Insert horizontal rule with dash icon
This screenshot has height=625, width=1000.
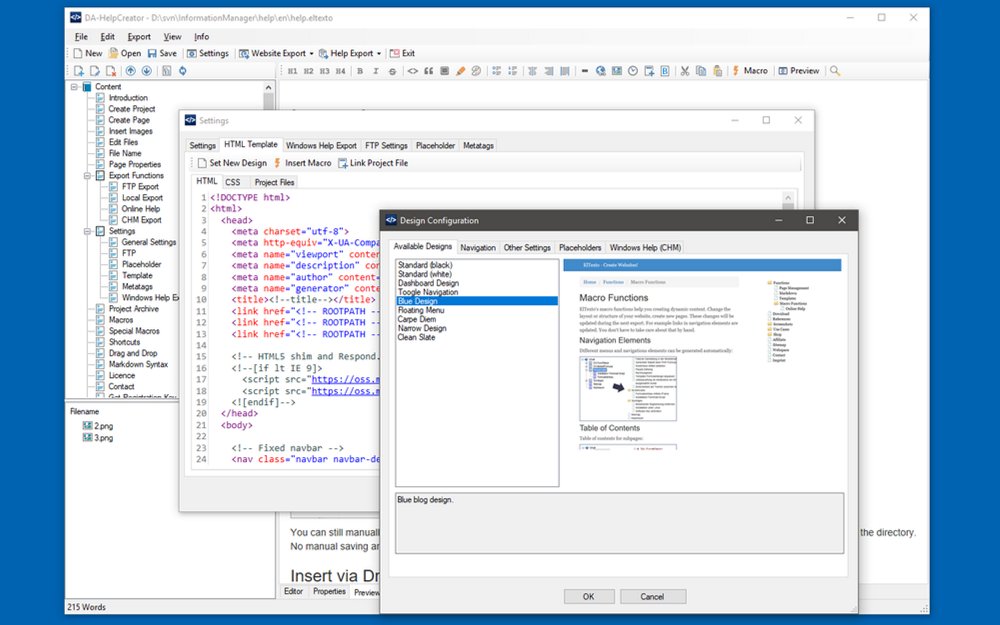tap(584, 71)
